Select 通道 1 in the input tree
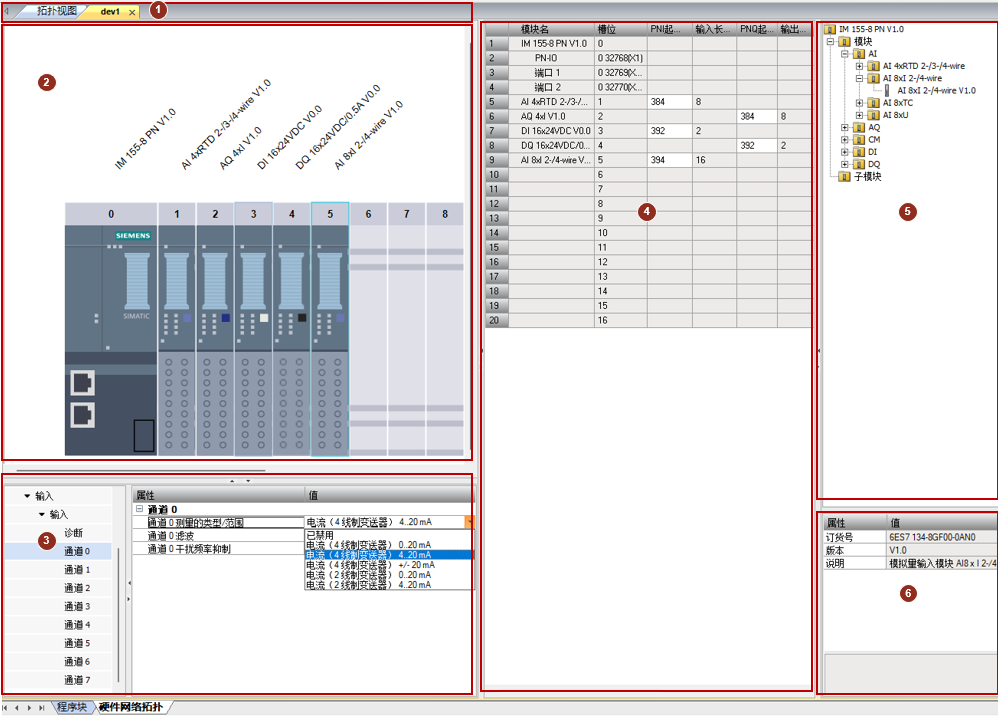This screenshot has width=998, height=716. pyautogui.click(x=77, y=570)
